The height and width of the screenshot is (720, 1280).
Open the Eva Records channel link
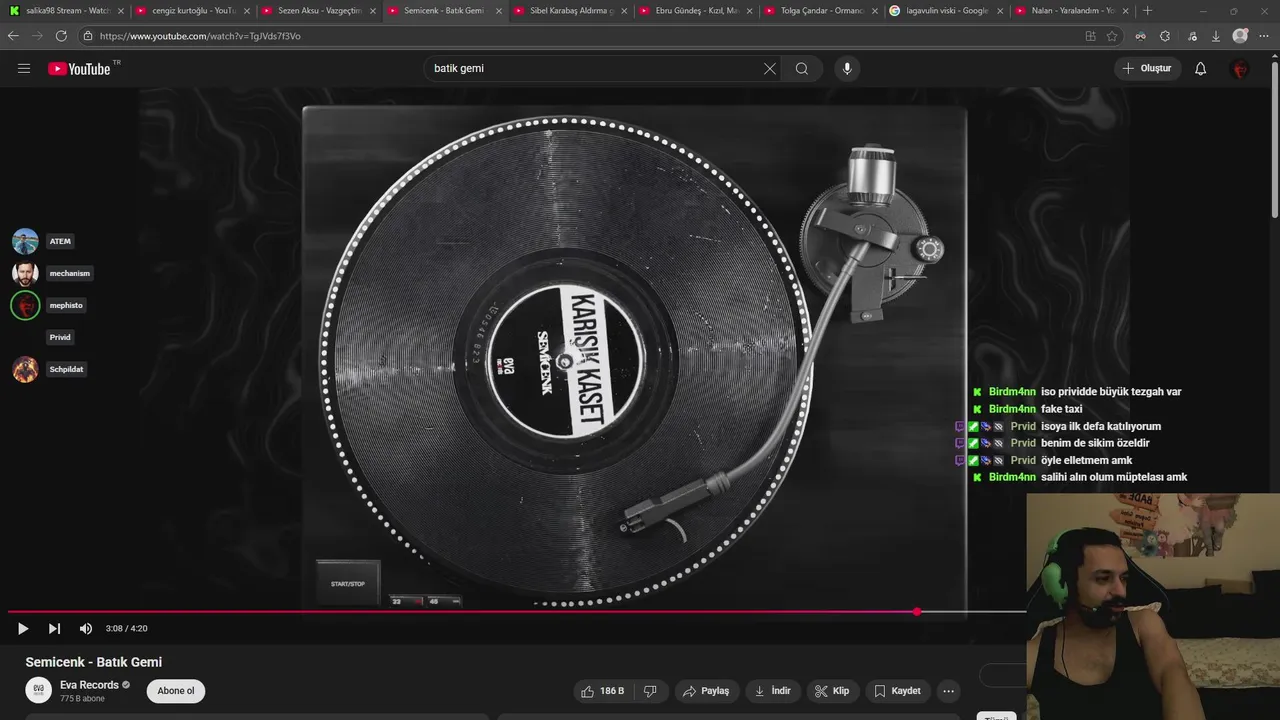(89, 685)
